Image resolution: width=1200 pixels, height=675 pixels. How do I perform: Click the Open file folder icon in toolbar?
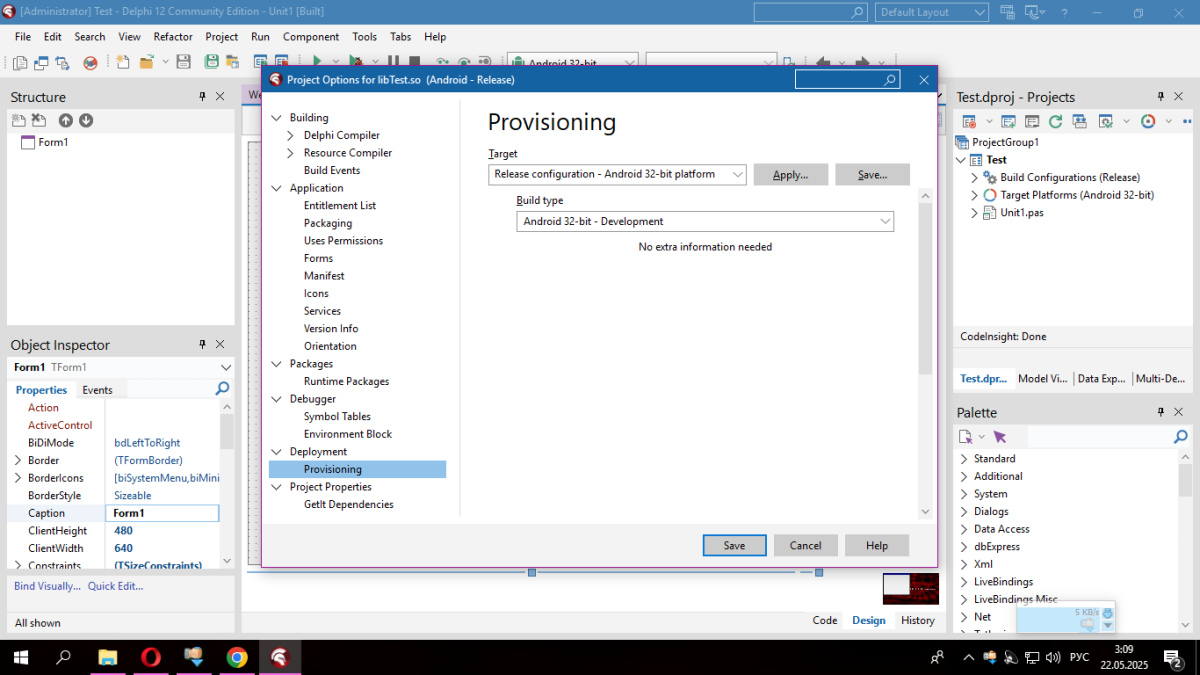[147, 62]
